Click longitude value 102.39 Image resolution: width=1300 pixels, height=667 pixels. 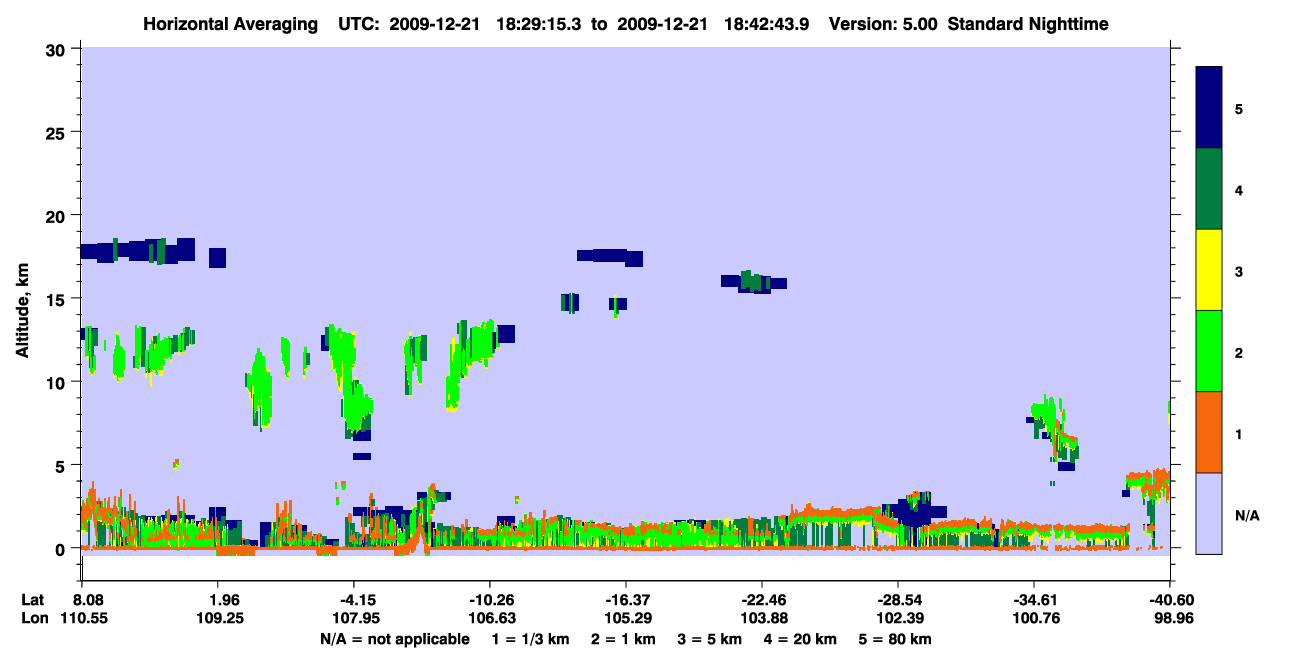point(899,618)
